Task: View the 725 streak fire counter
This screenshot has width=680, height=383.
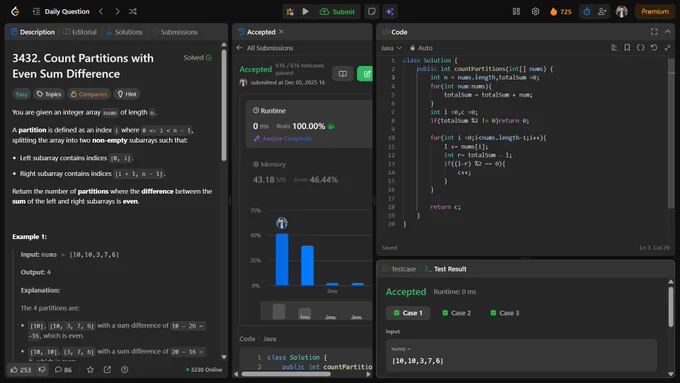Action: click(x=561, y=12)
